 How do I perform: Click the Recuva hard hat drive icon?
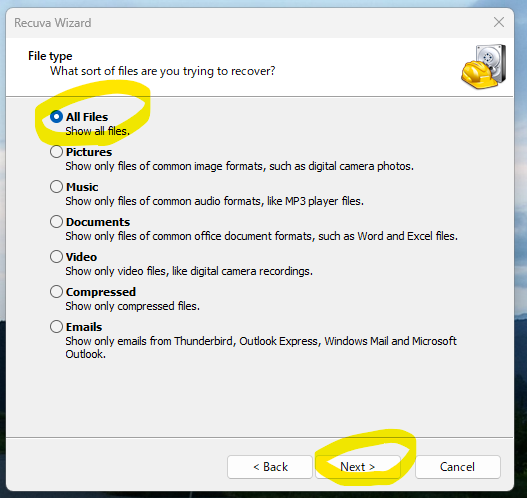484,67
